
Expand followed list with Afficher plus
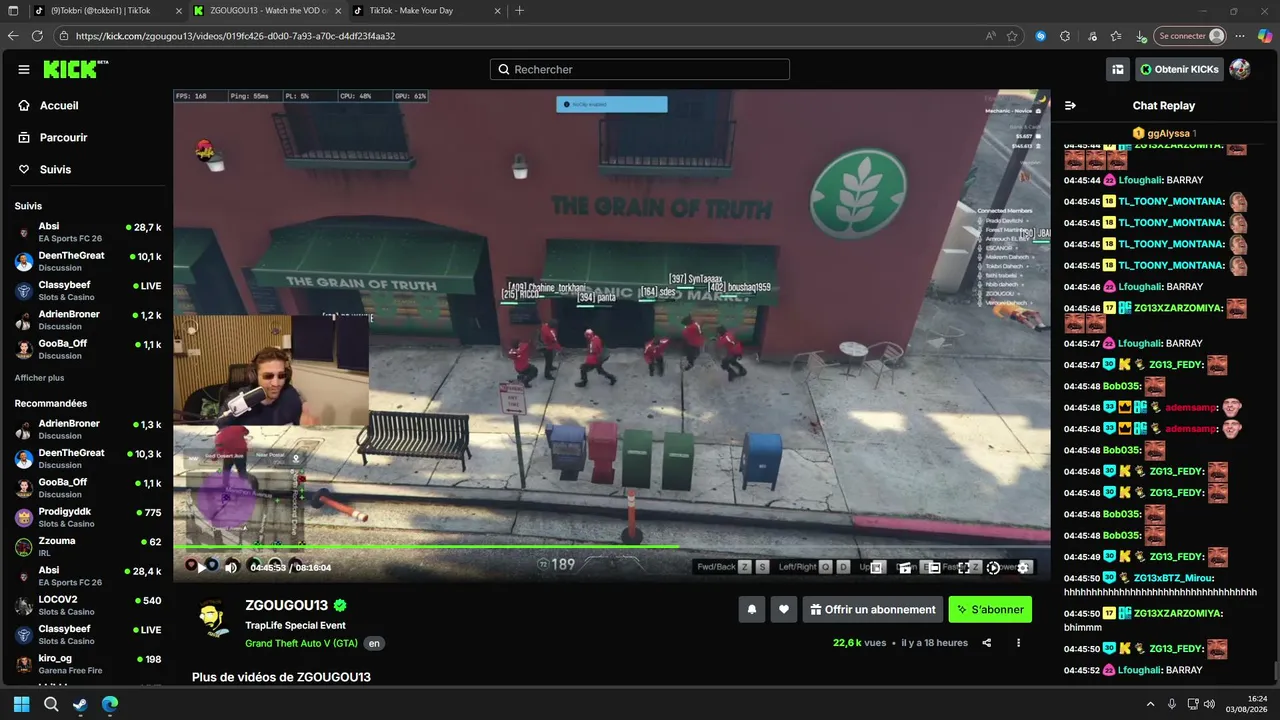click(39, 378)
